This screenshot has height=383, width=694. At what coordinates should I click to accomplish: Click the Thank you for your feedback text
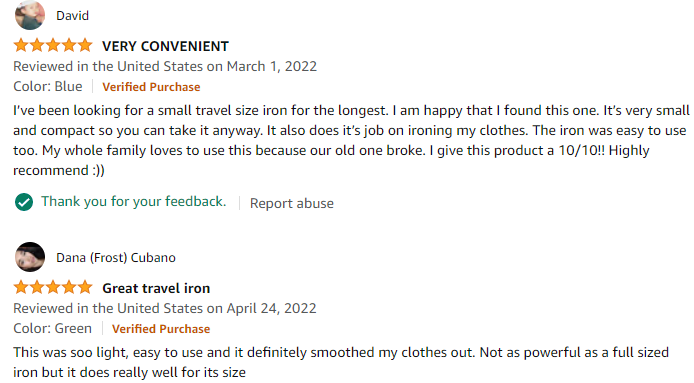point(134,202)
